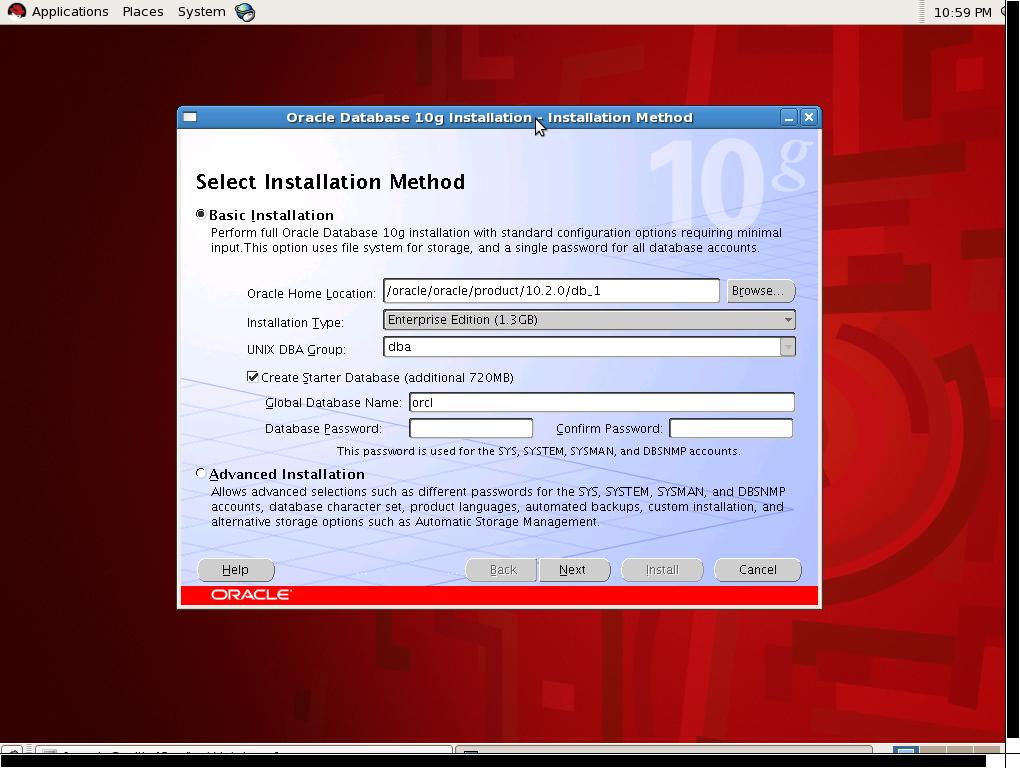Minimize the Oracle installer window

click(788, 118)
